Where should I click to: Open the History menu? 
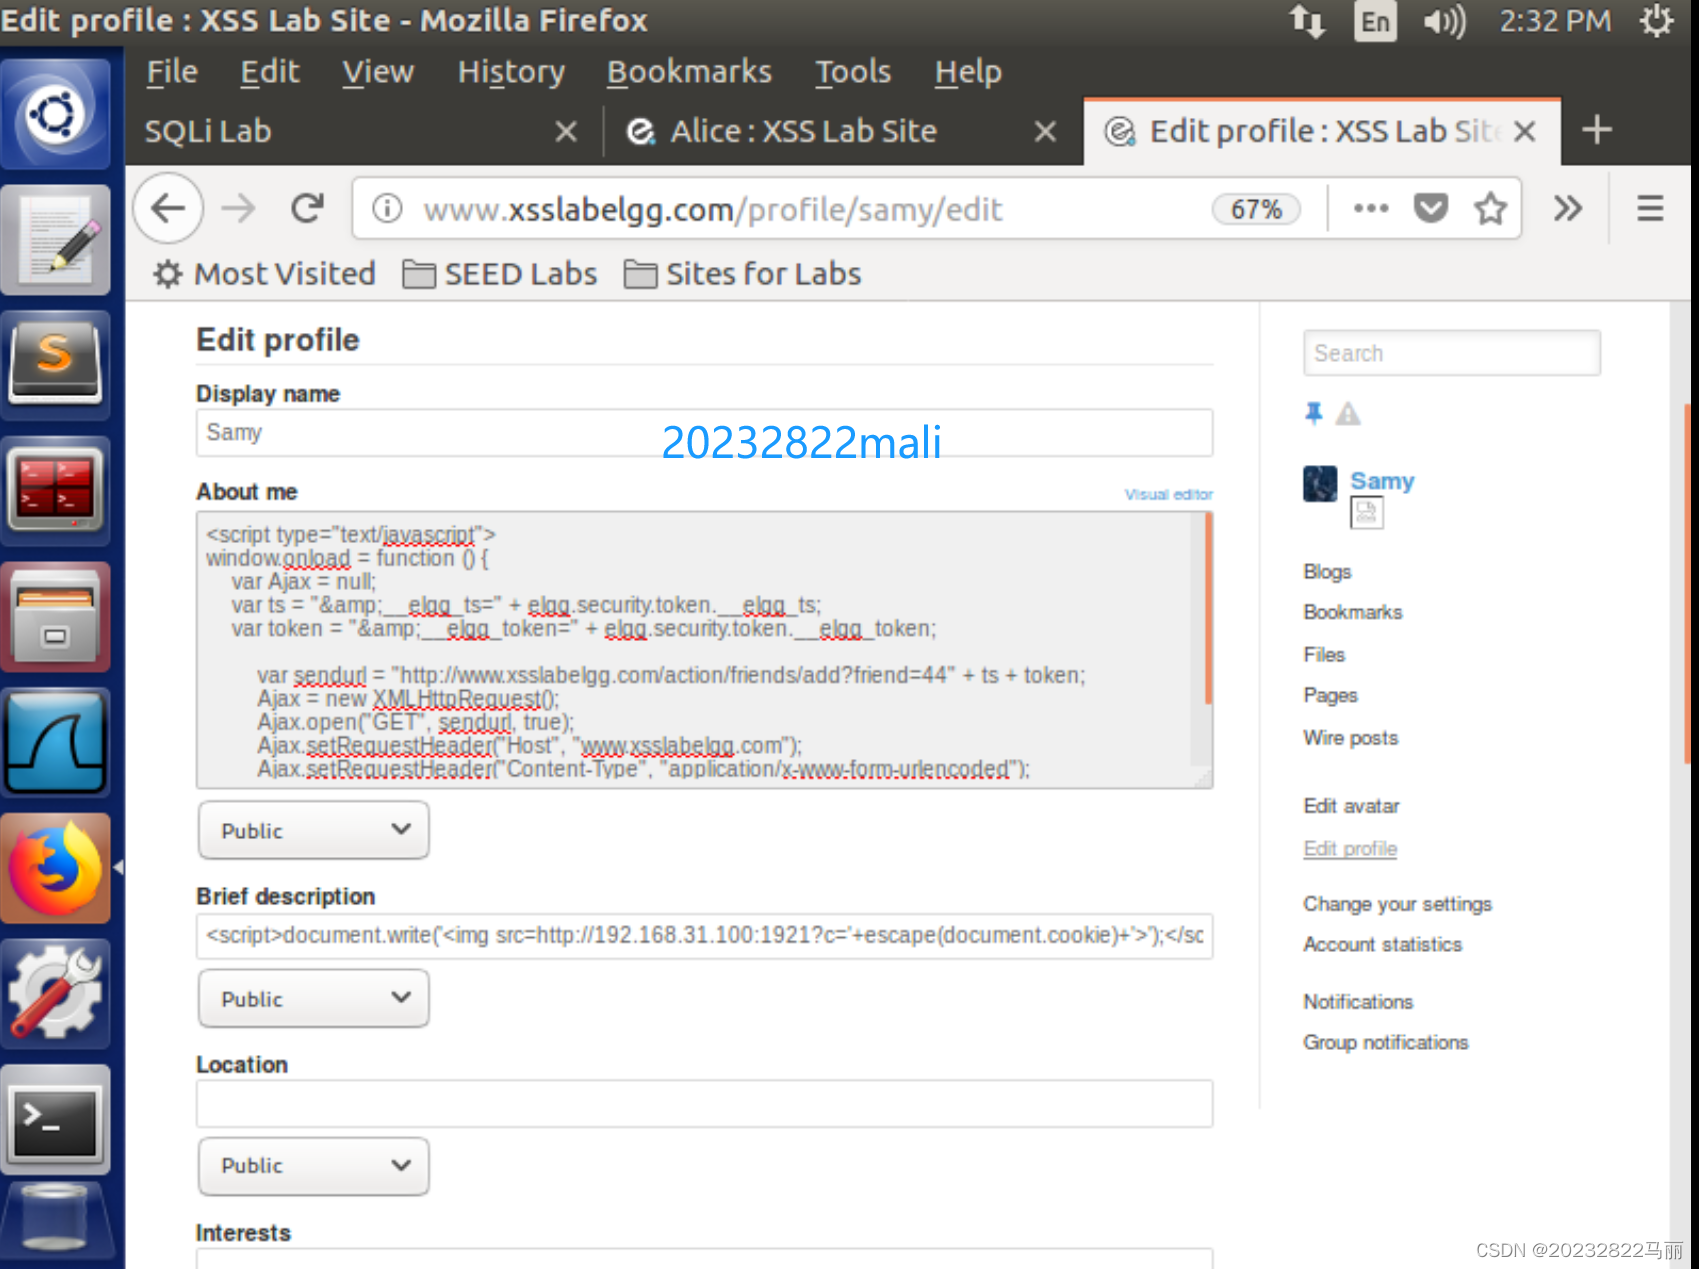(x=511, y=72)
